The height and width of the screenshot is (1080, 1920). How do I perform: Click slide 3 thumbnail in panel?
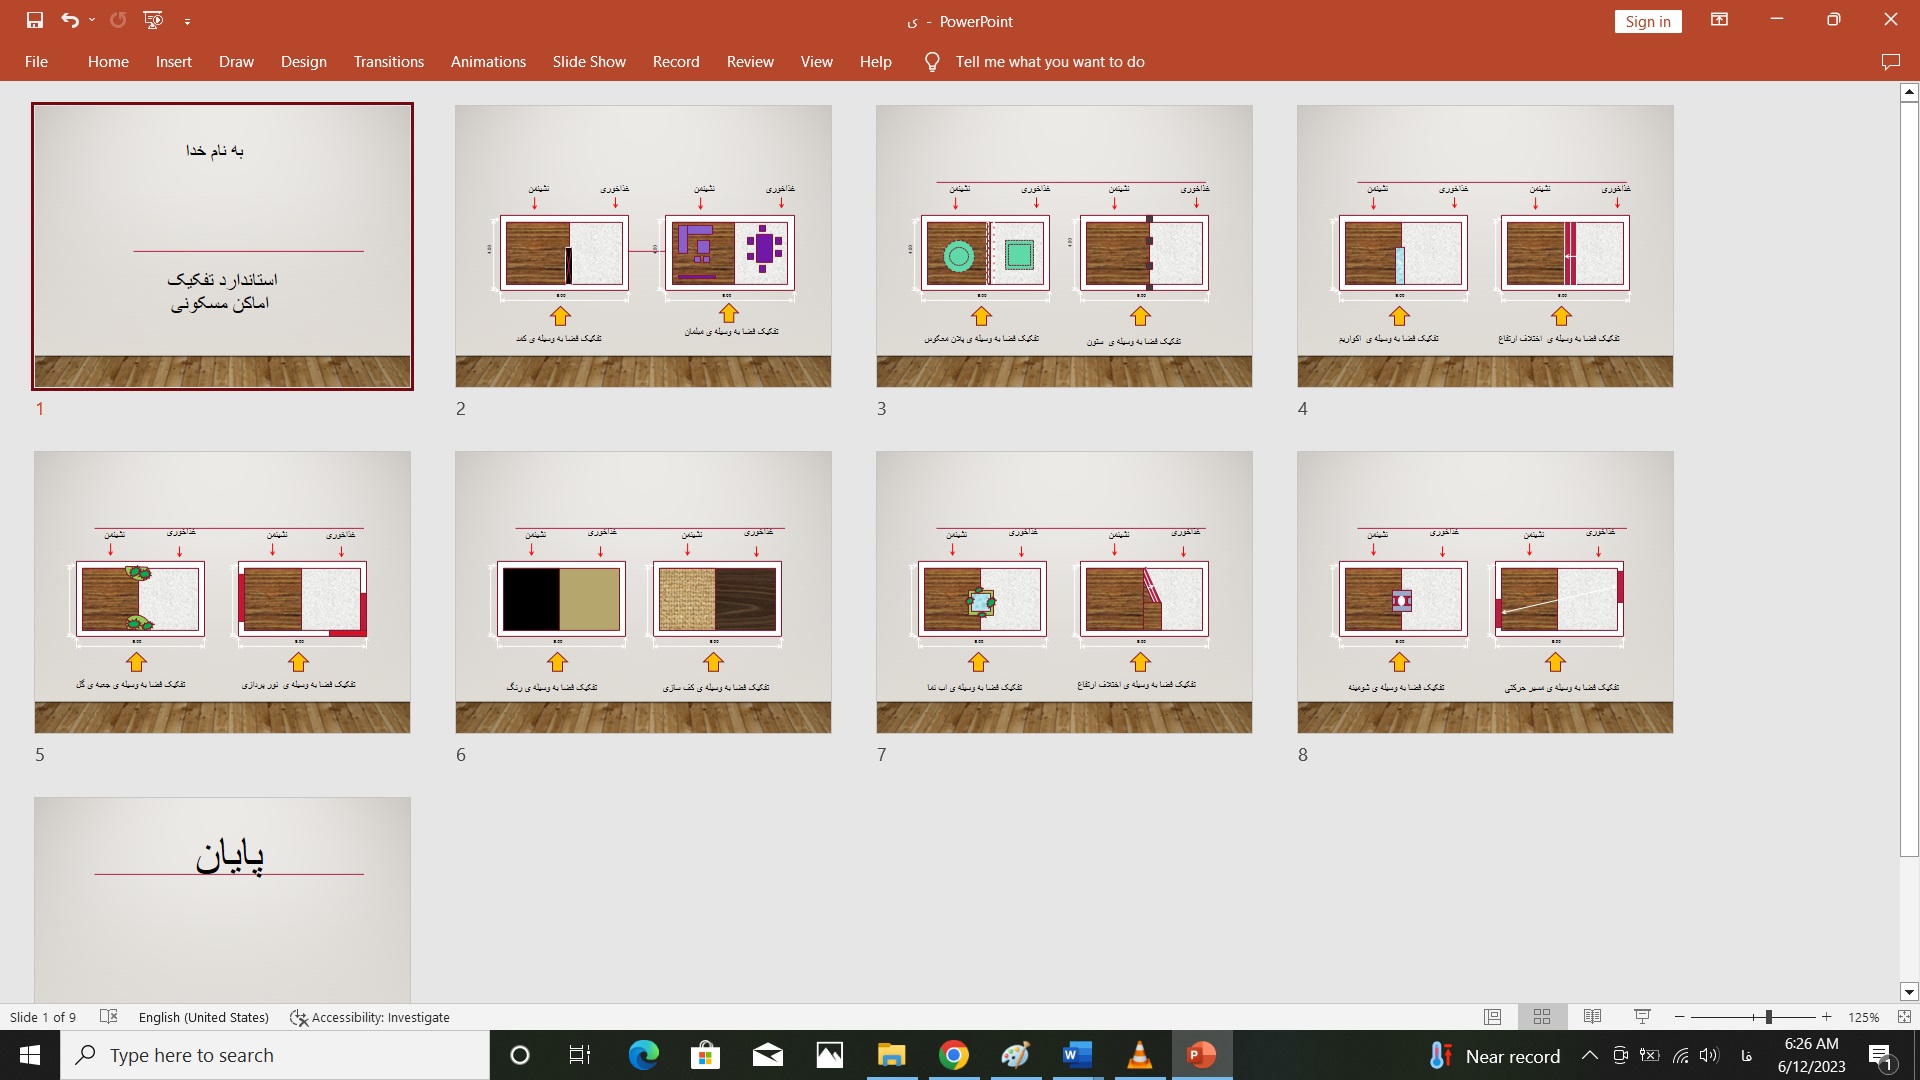coord(1063,245)
